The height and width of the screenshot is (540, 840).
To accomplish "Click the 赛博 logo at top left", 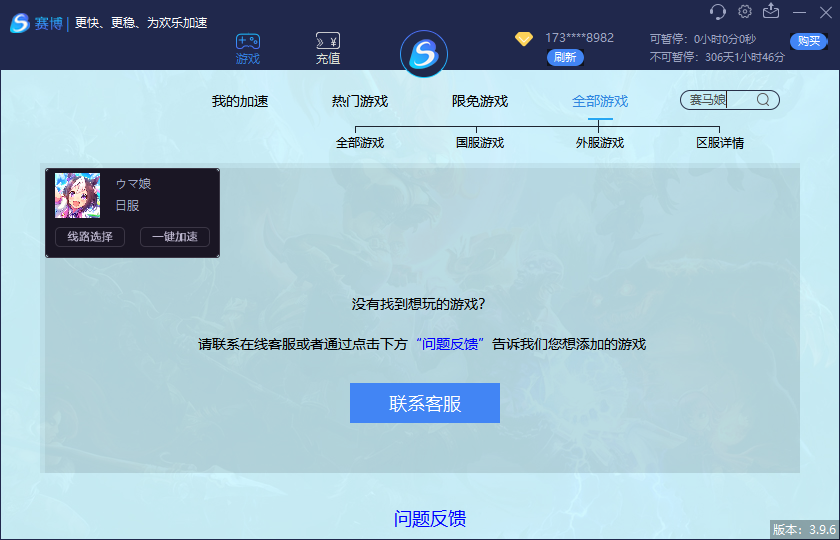I will [36, 23].
